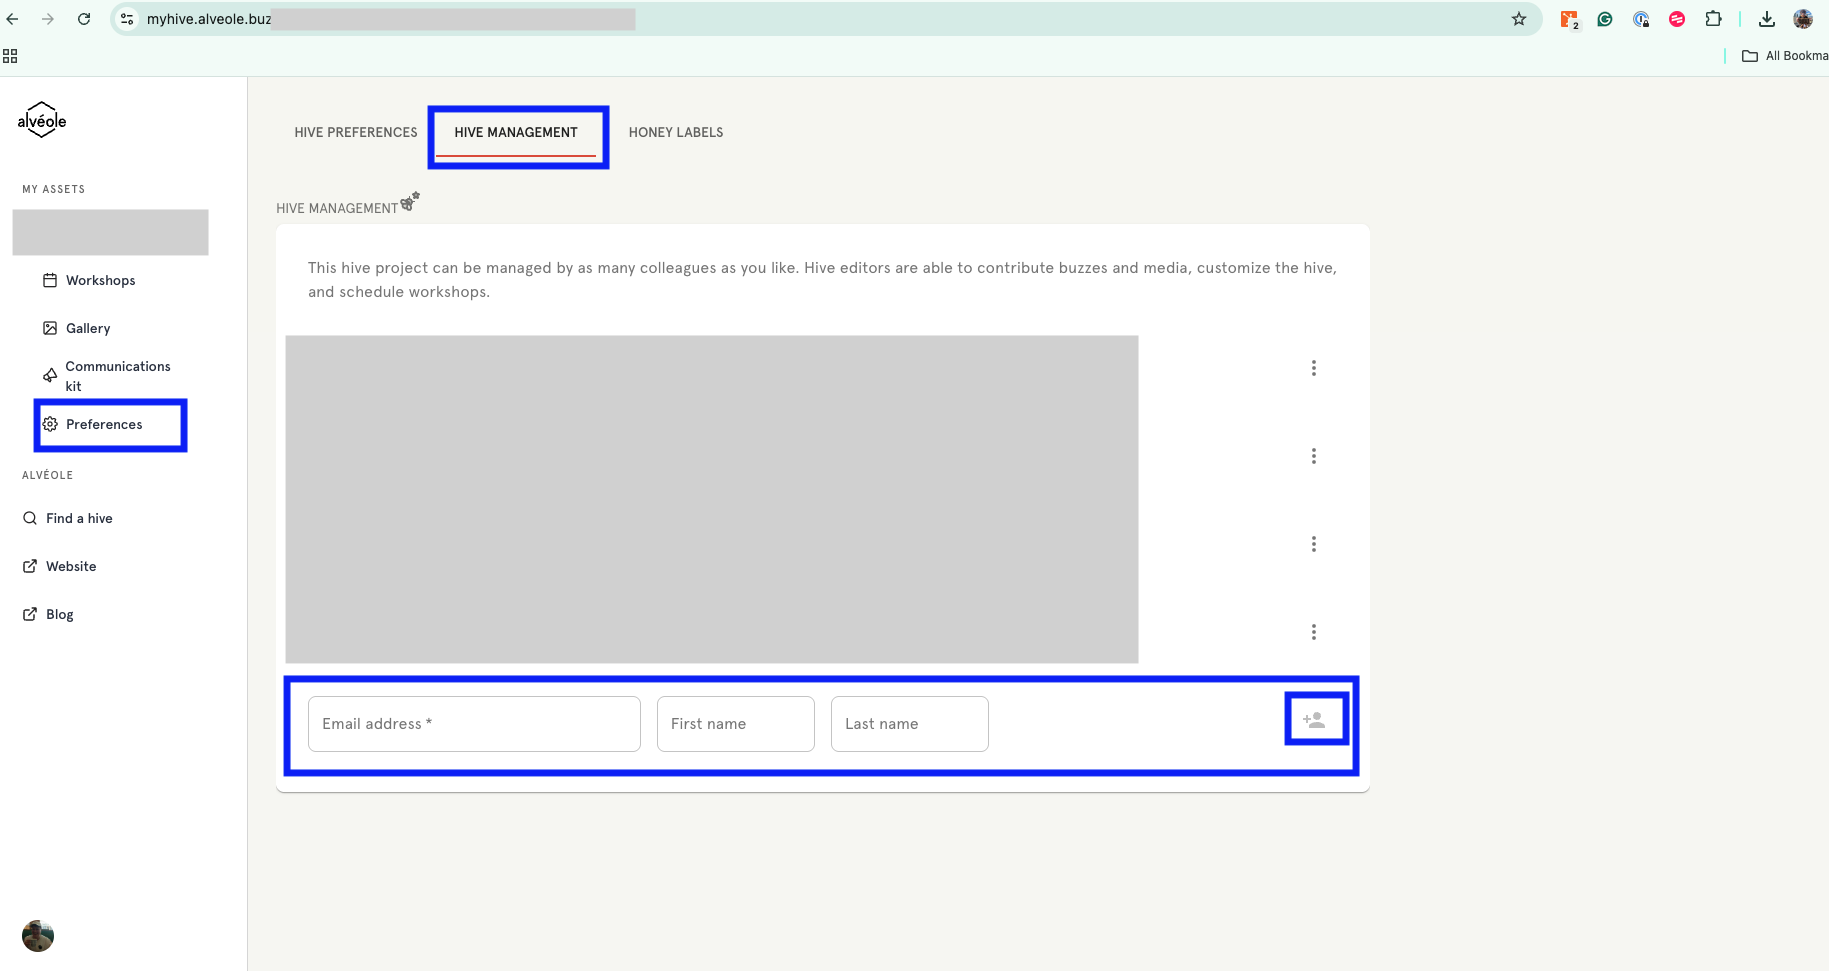Viewport: 1829px width, 971px height.
Task: Bookmark this page with the star icon
Action: click(1519, 19)
